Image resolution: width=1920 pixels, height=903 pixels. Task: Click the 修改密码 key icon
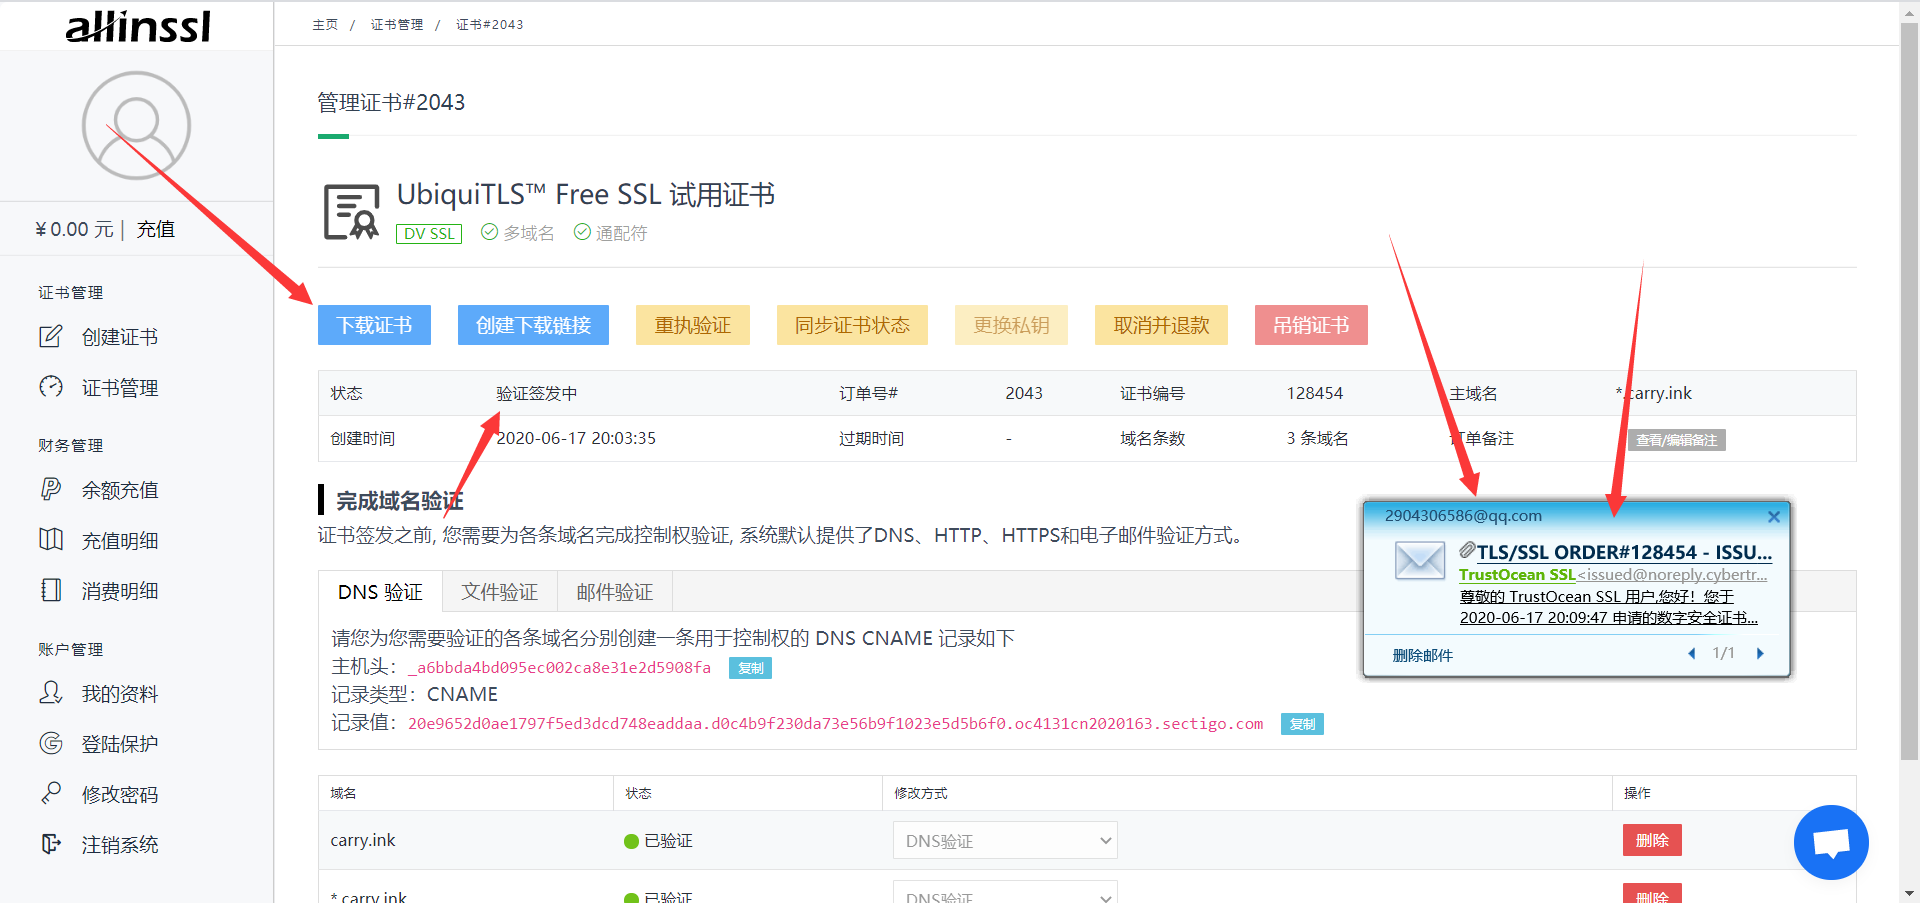pyautogui.click(x=50, y=793)
